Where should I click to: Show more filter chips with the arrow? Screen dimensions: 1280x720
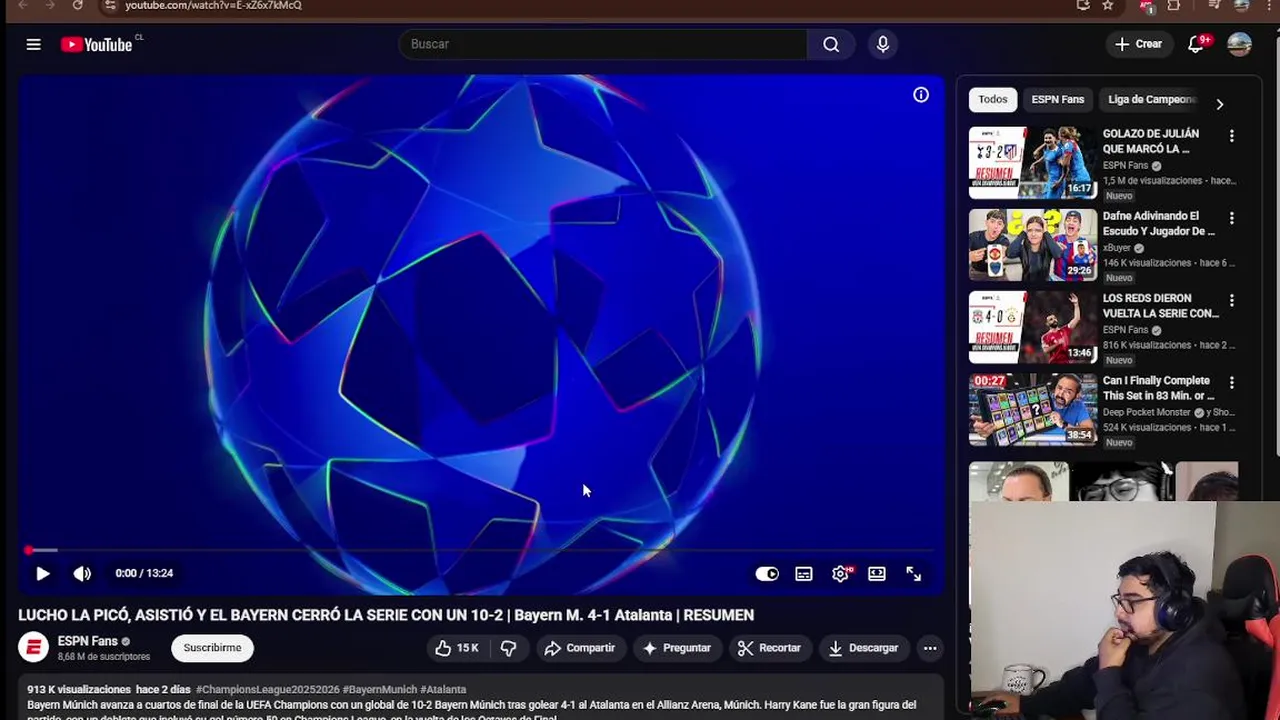click(x=1219, y=104)
